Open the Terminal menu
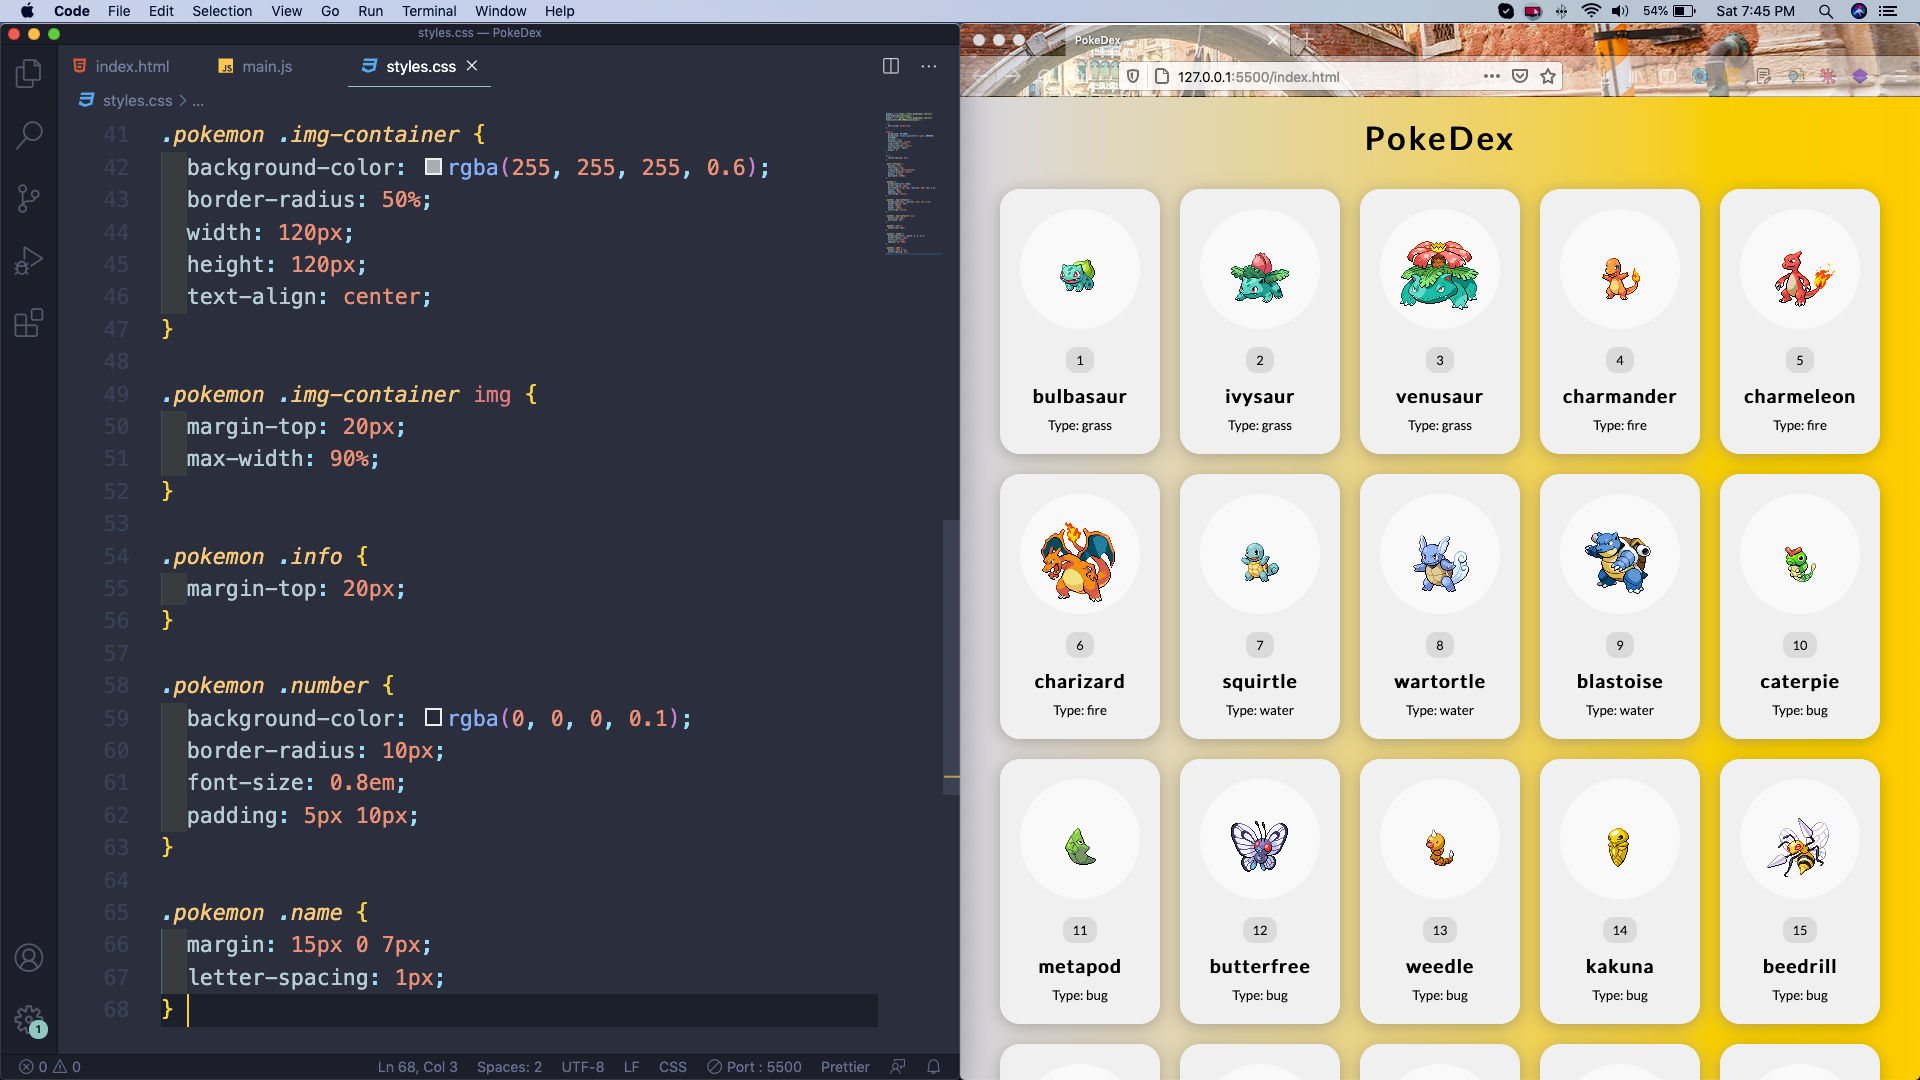 429,11
